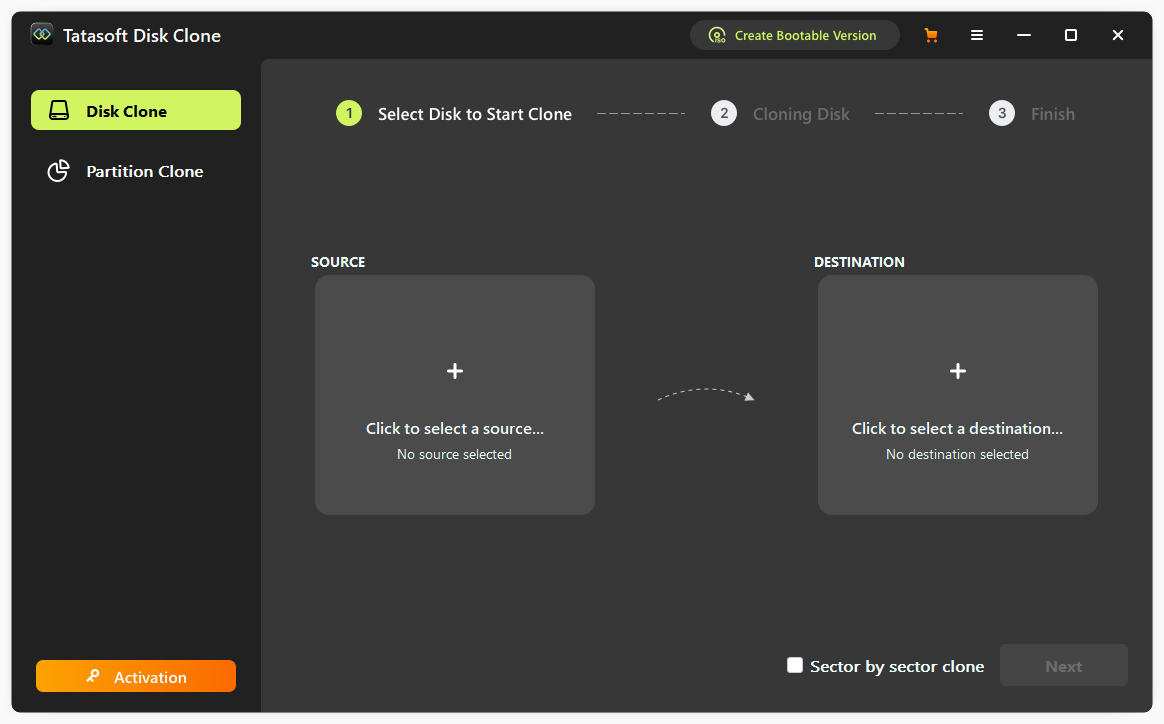Image resolution: width=1164 pixels, height=724 pixels.
Task: Enable the Sector by sector clone checkbox
Action: click(795, 665)
